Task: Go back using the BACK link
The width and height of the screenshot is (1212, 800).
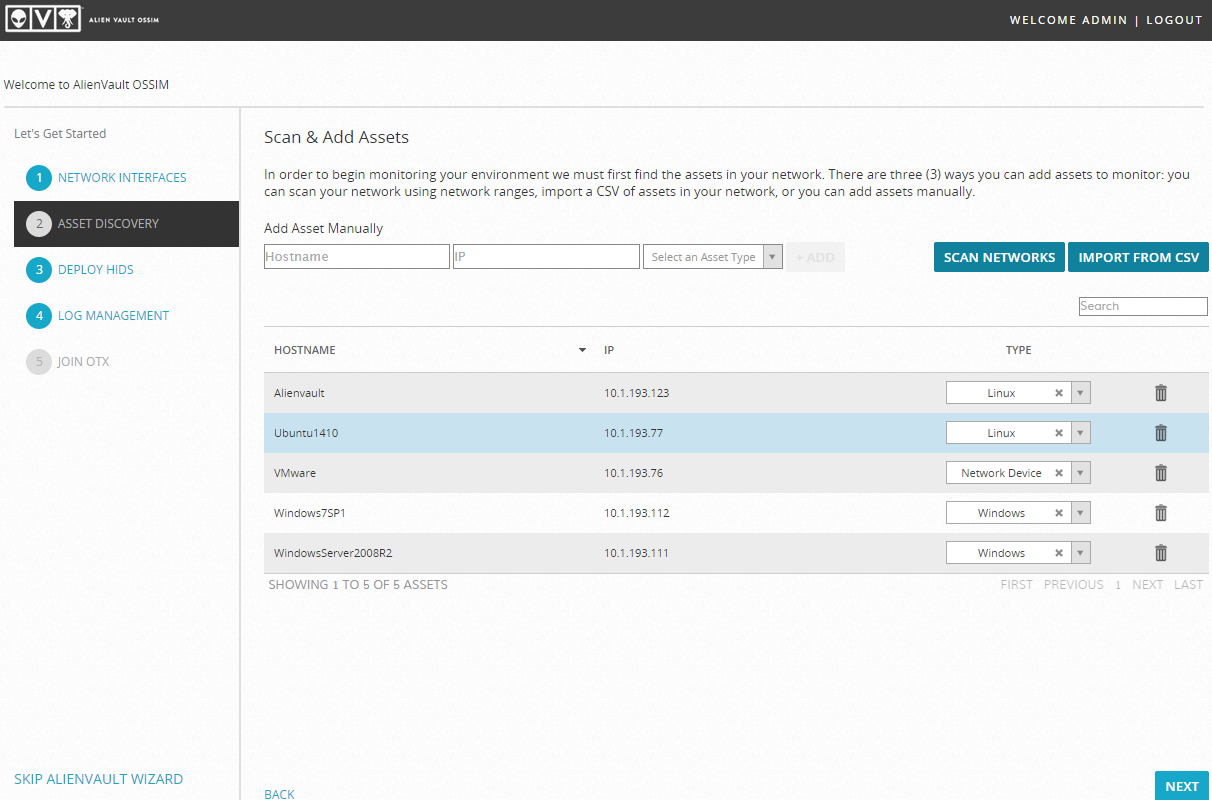Action: click(x=279, y=794)
